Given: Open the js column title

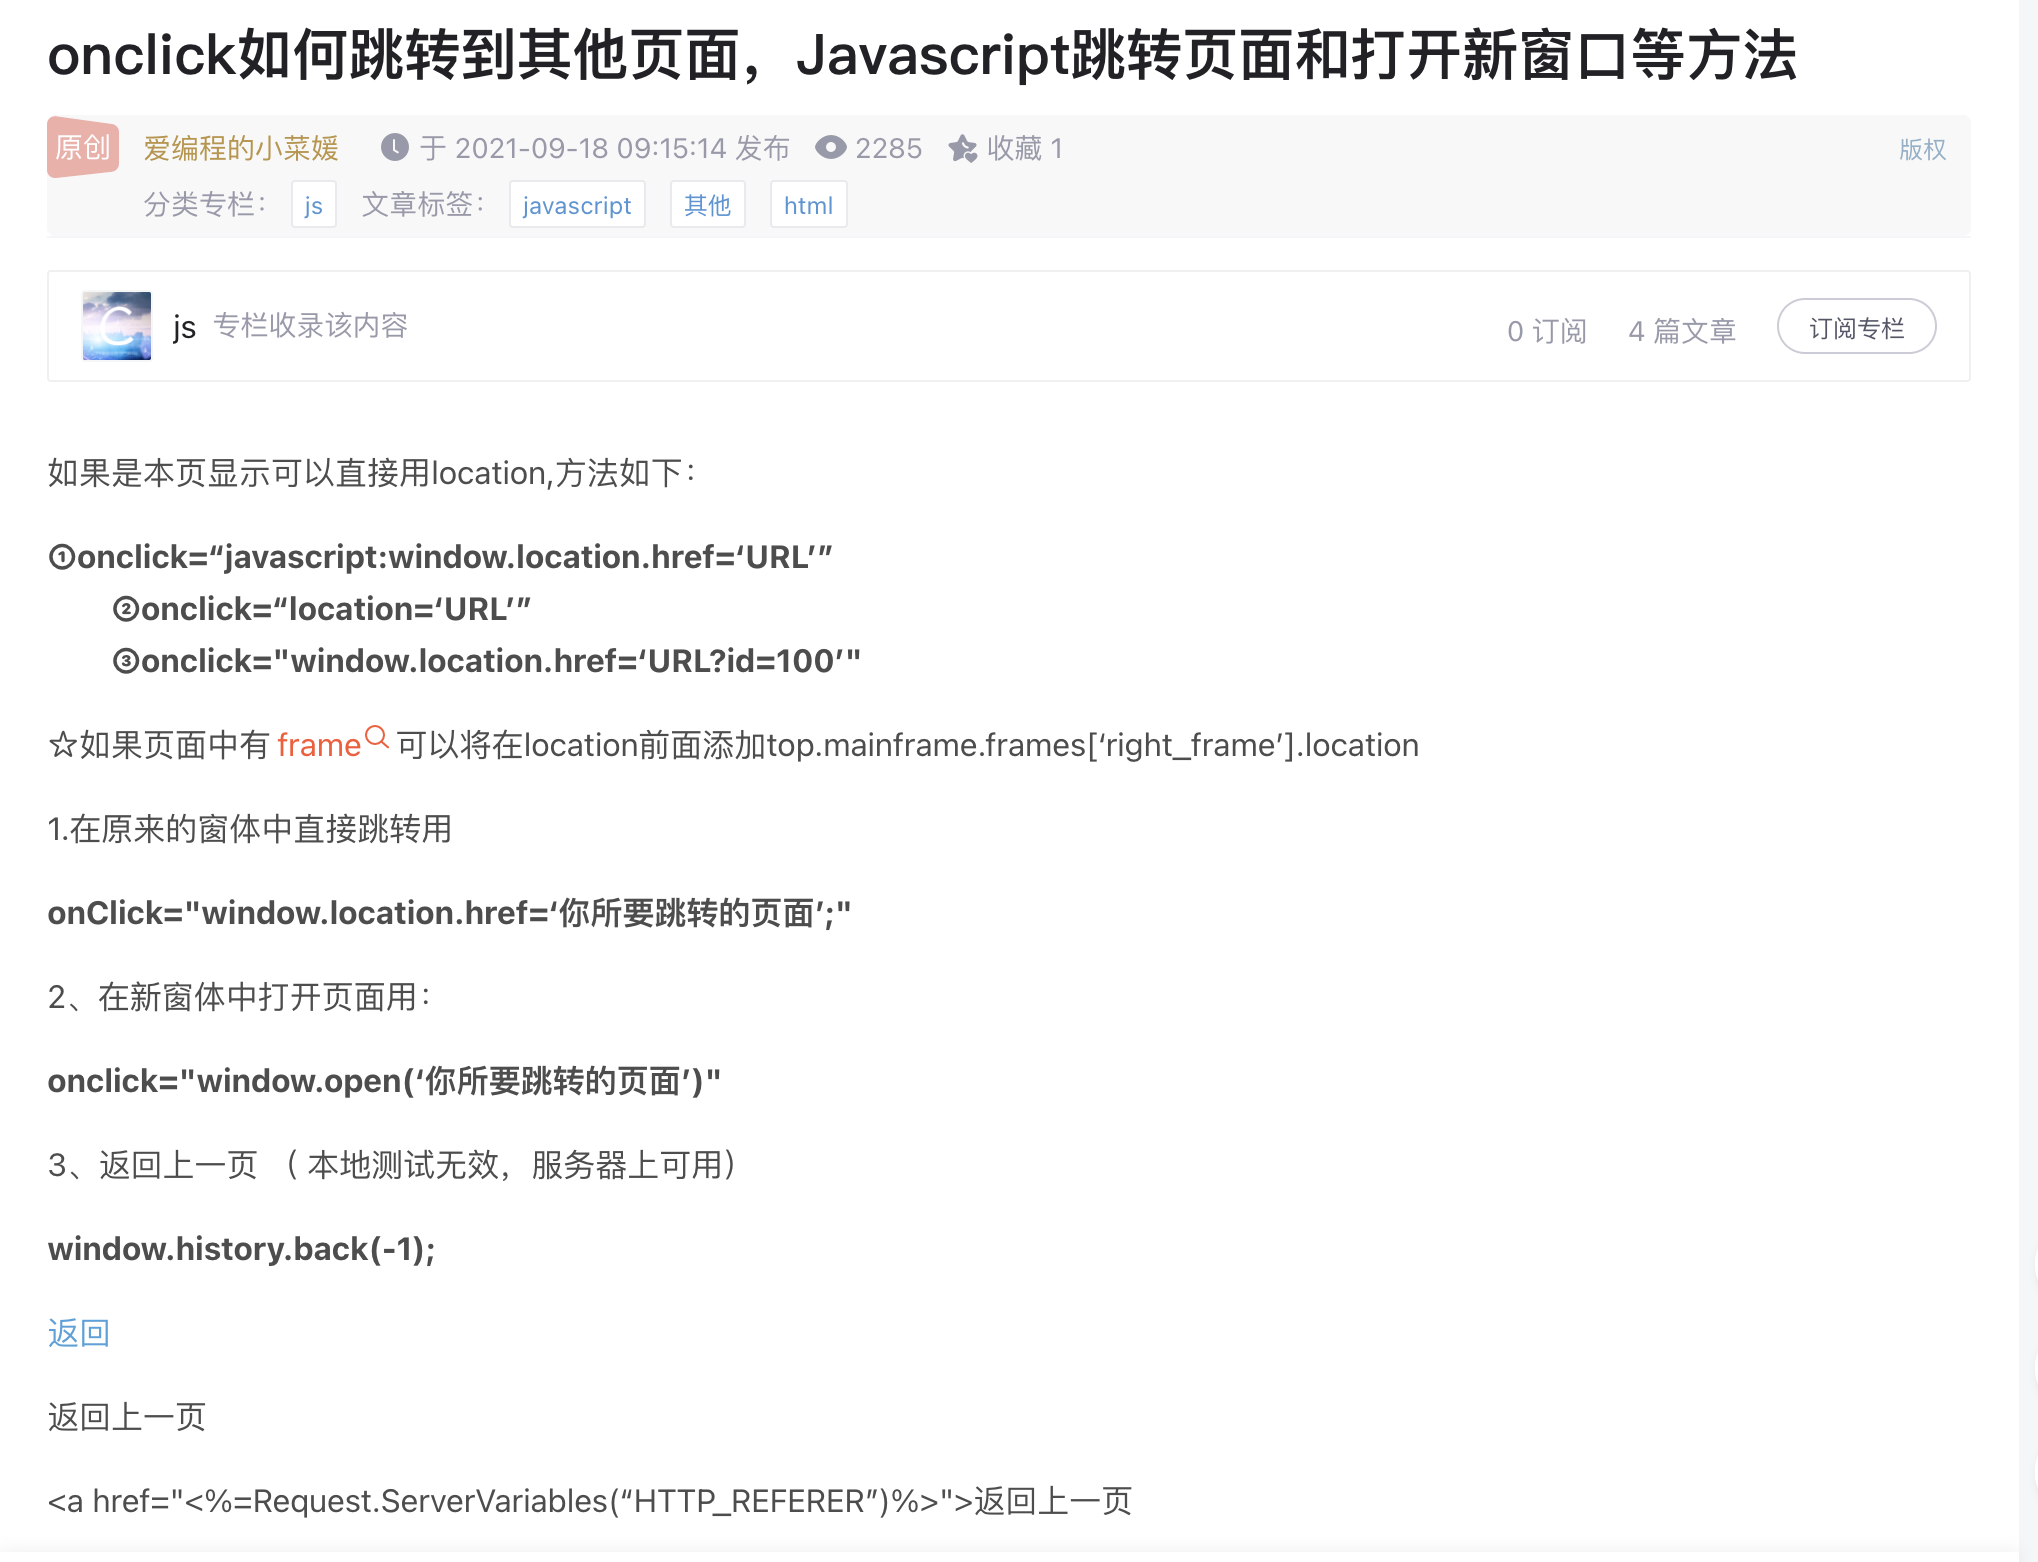Looking at the screenshot, I should tap(184, 327).
